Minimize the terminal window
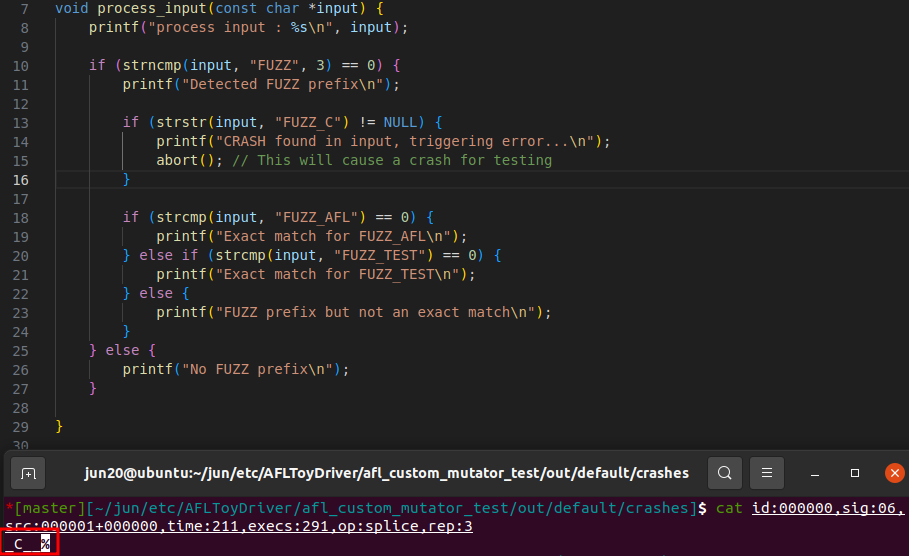Viewport: 909px width, 556px height. [x=815, y=474]
